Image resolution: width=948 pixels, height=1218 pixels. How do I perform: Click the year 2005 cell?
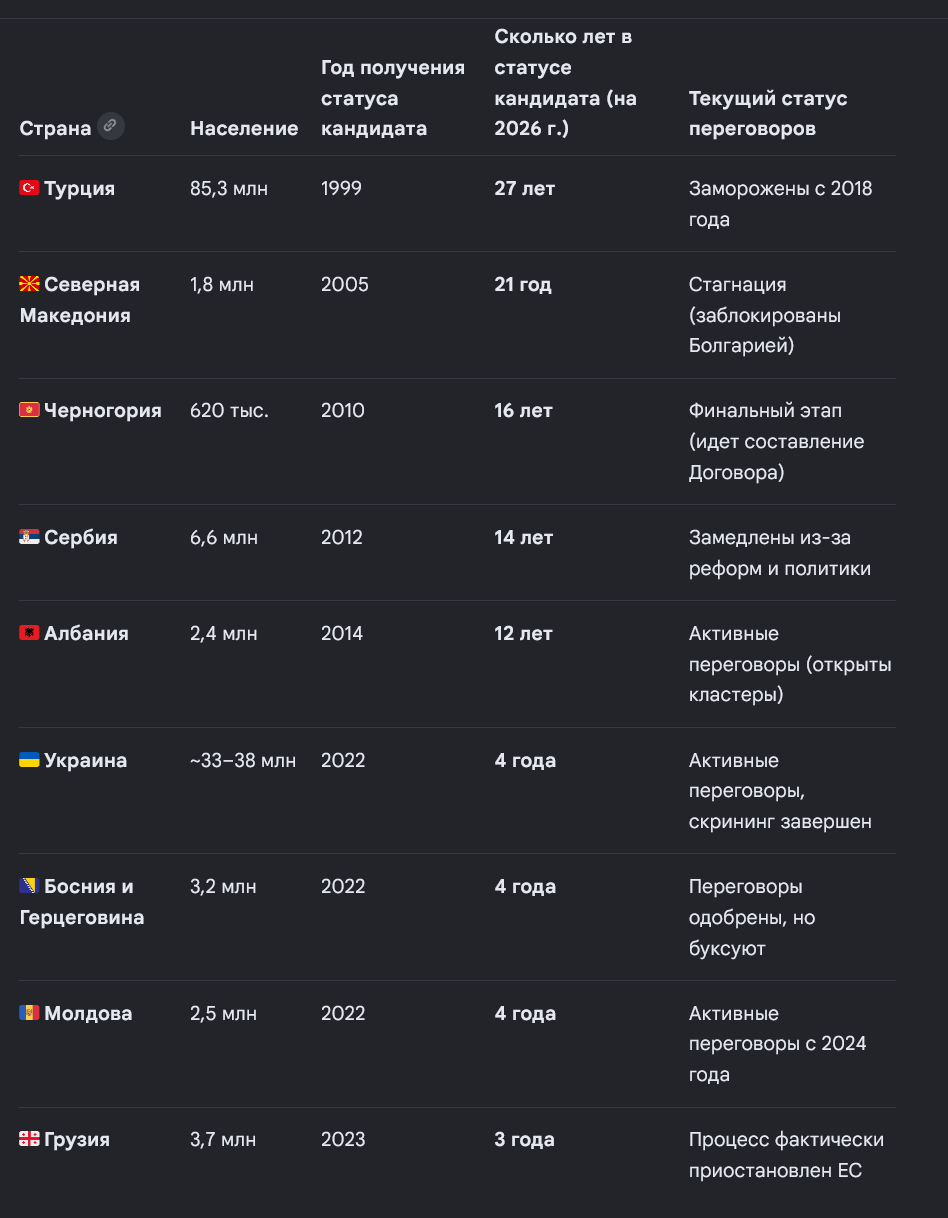pos(345,284)
